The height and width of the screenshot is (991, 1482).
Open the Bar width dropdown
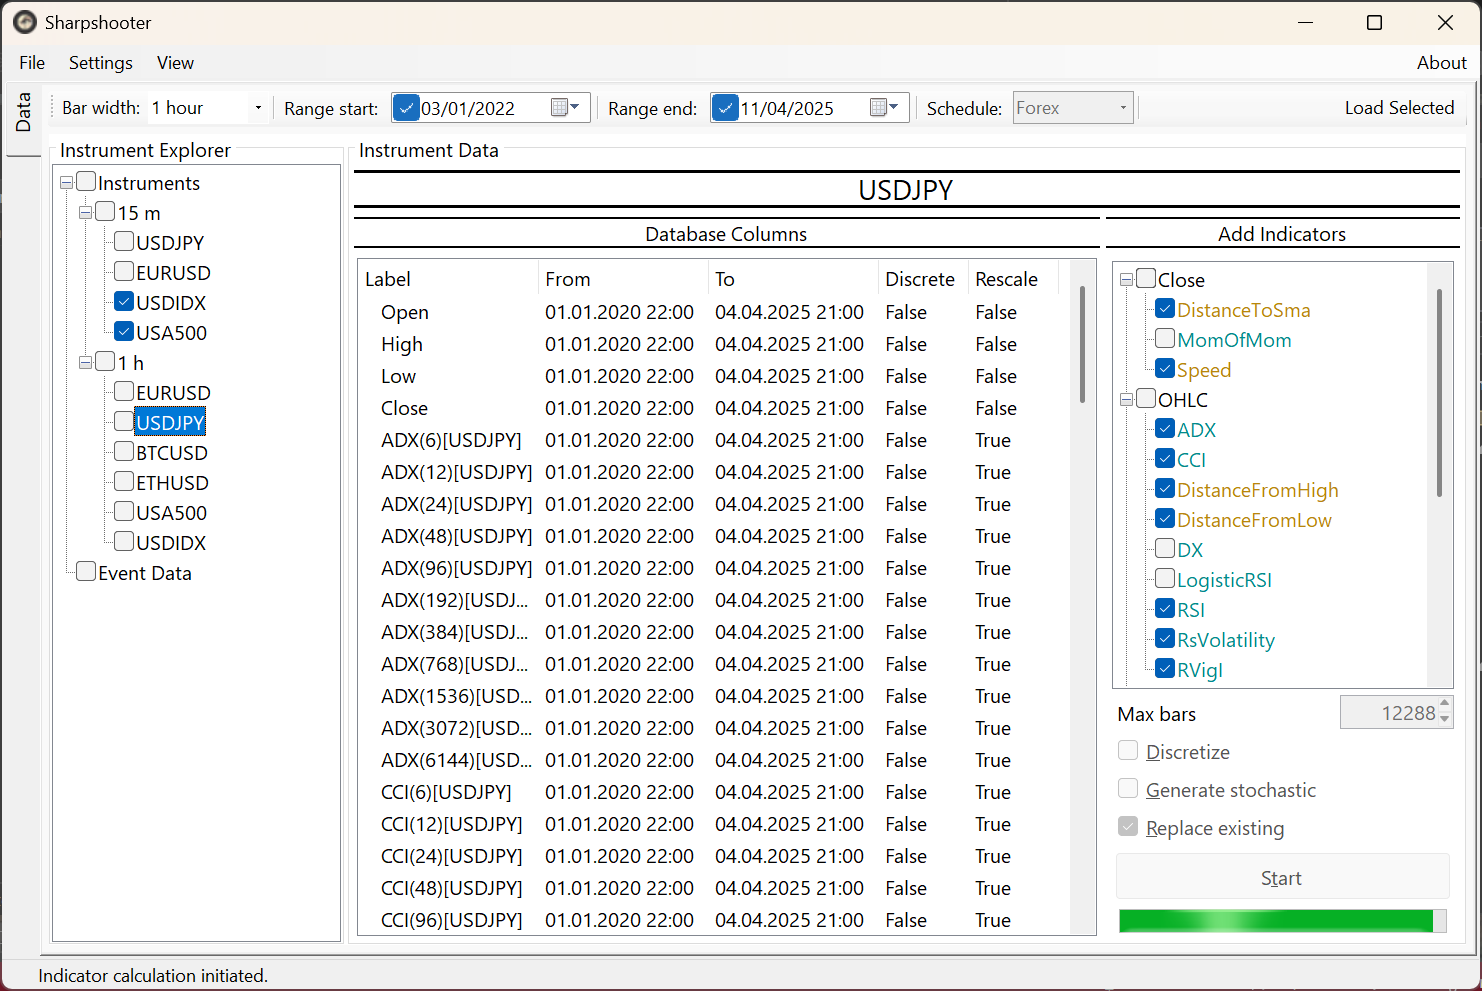pos(258,108)
